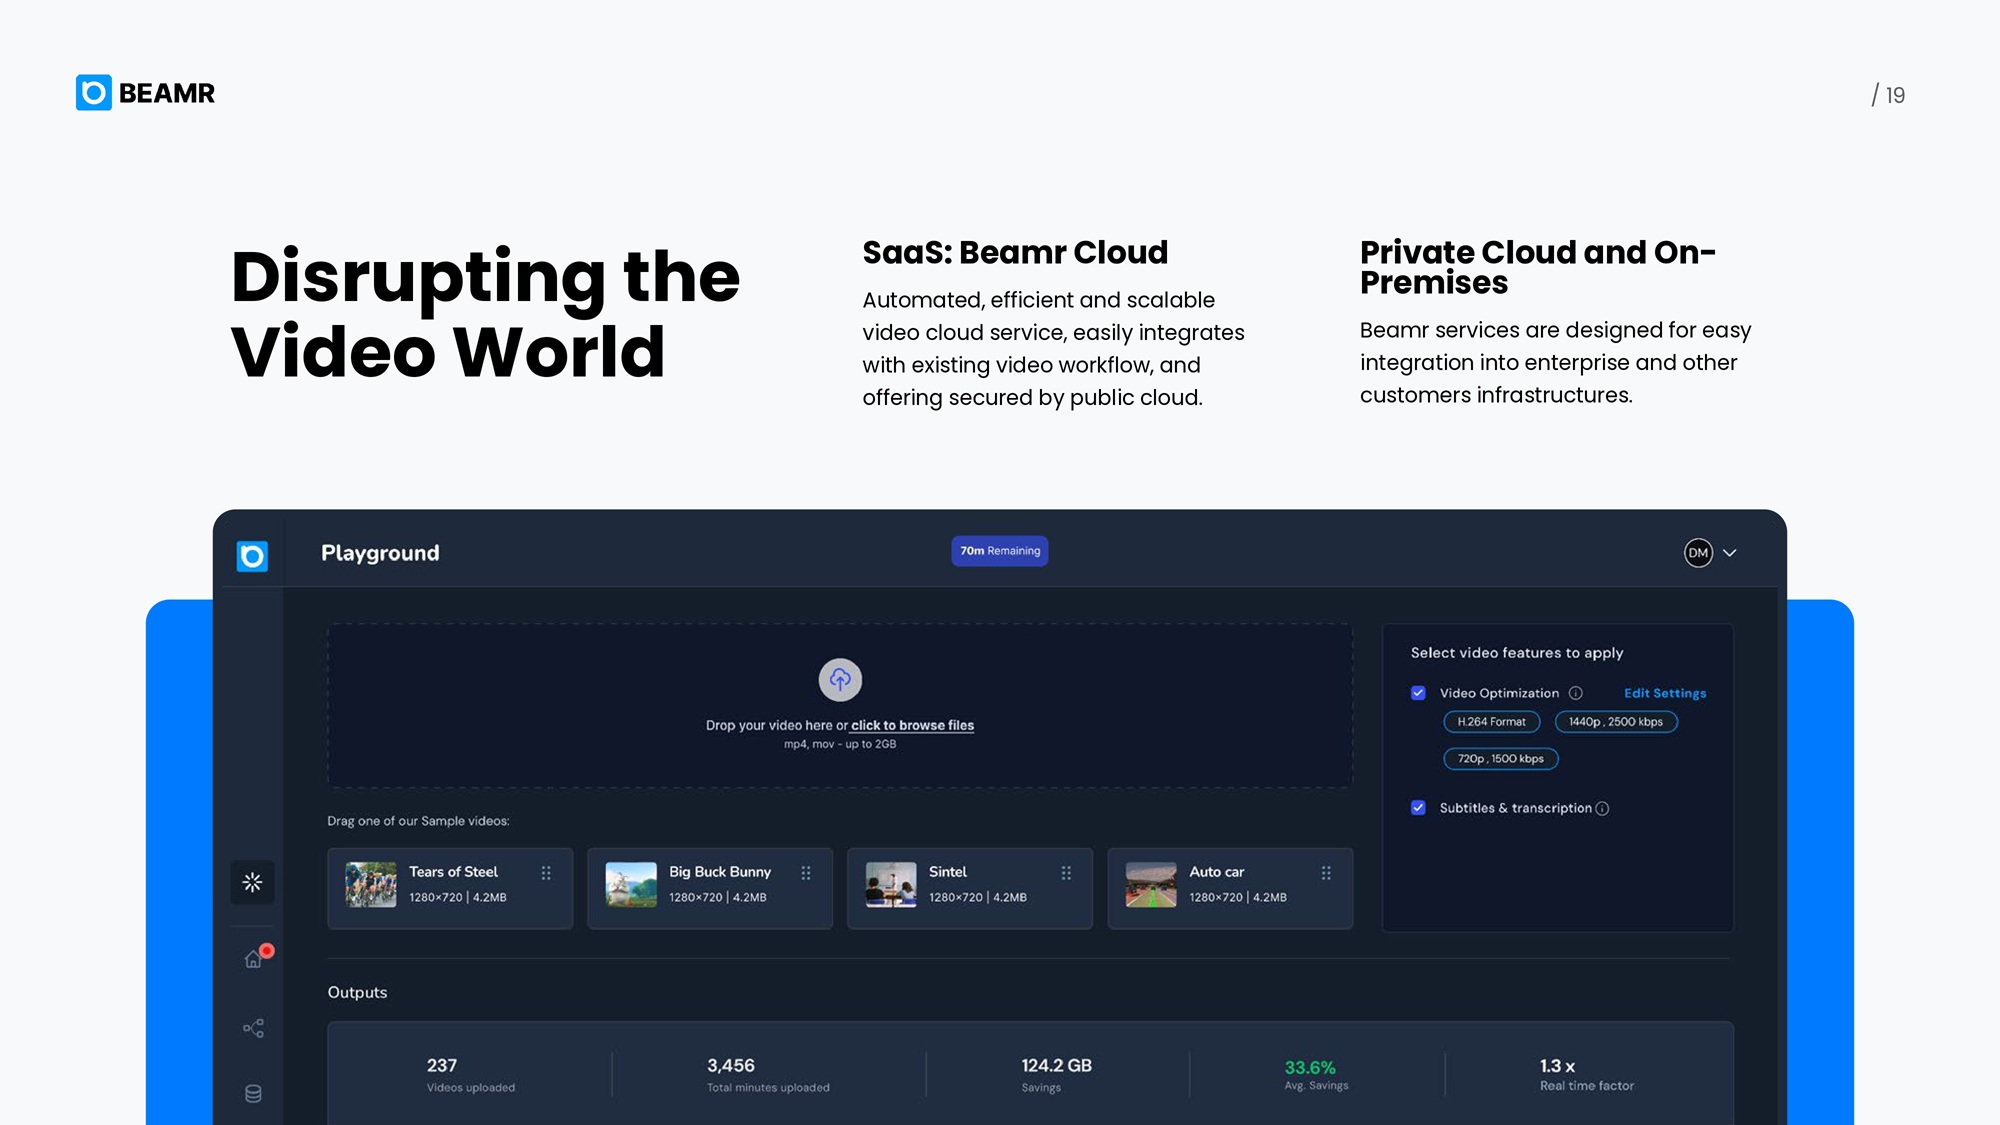The width and height of the screenshot is (2000, 1125).
Task: Select the share nodes sidebar icon
Action: click(253, 1028)
